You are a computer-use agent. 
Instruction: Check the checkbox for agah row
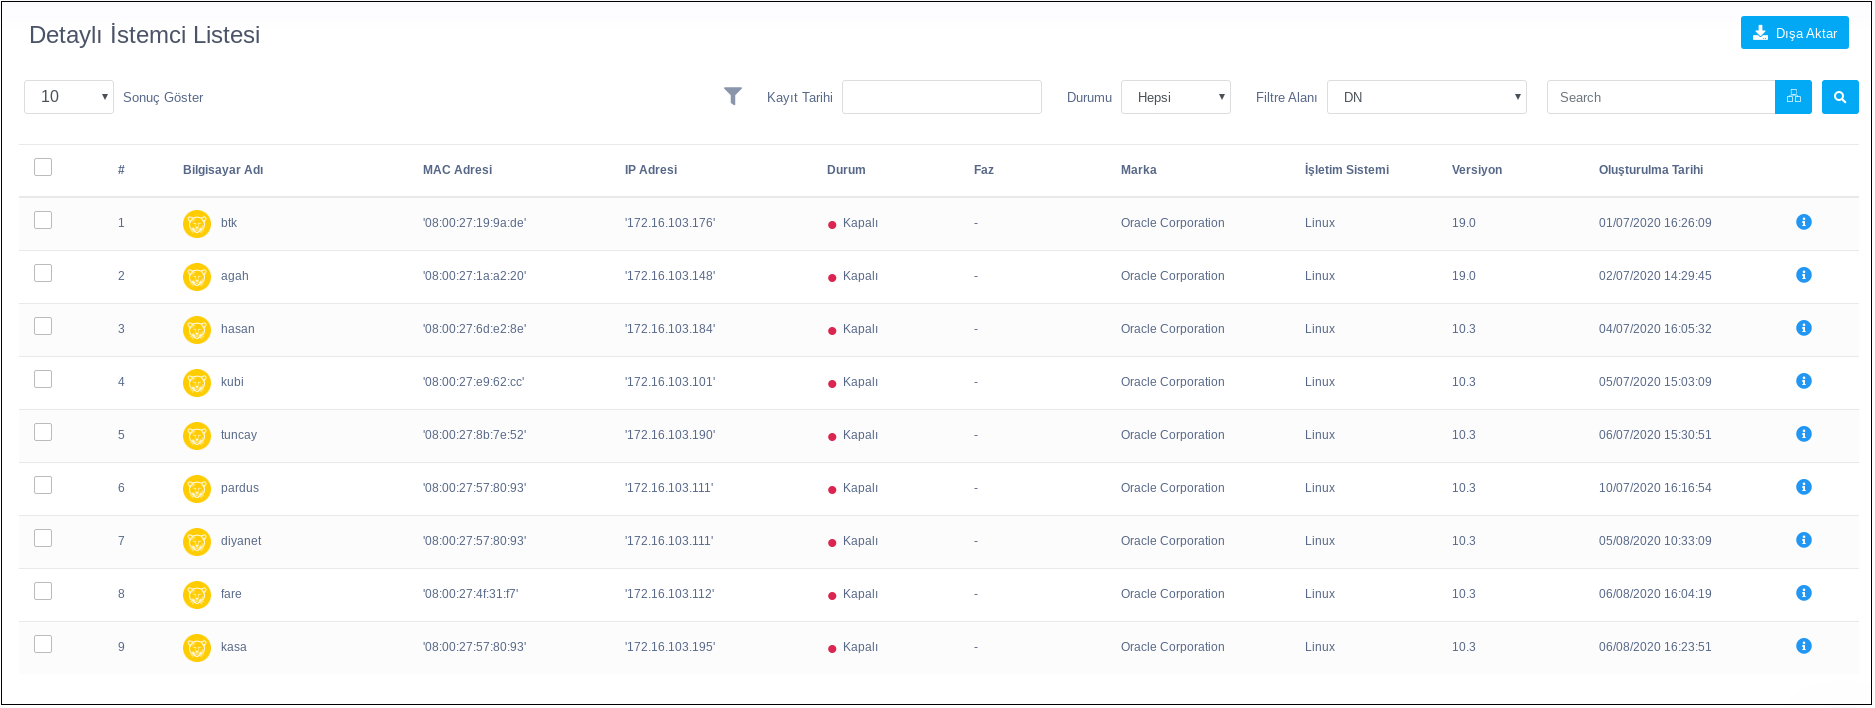click(43, 273)
